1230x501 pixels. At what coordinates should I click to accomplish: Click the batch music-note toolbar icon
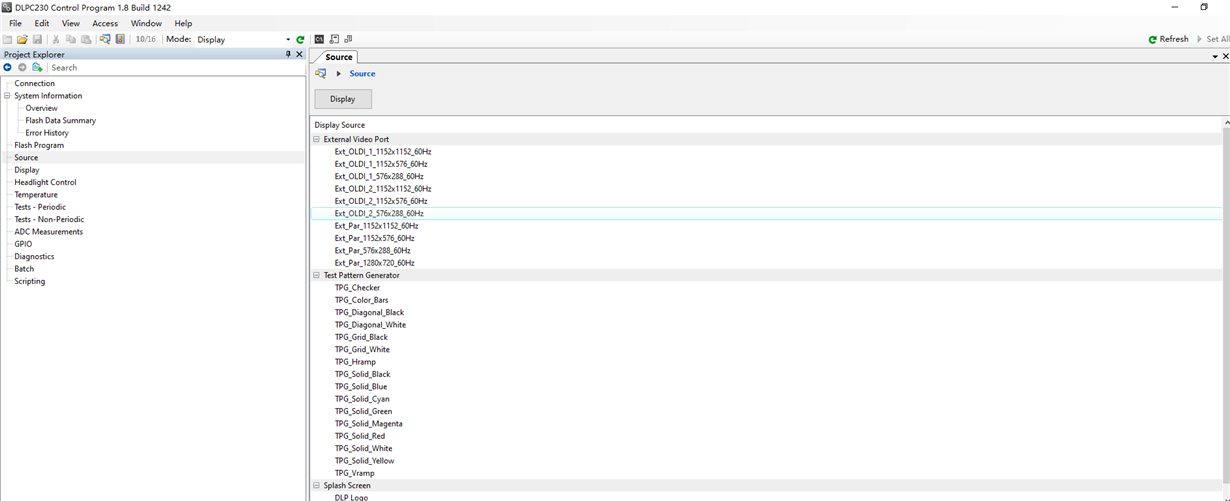[x=348, y=39]
